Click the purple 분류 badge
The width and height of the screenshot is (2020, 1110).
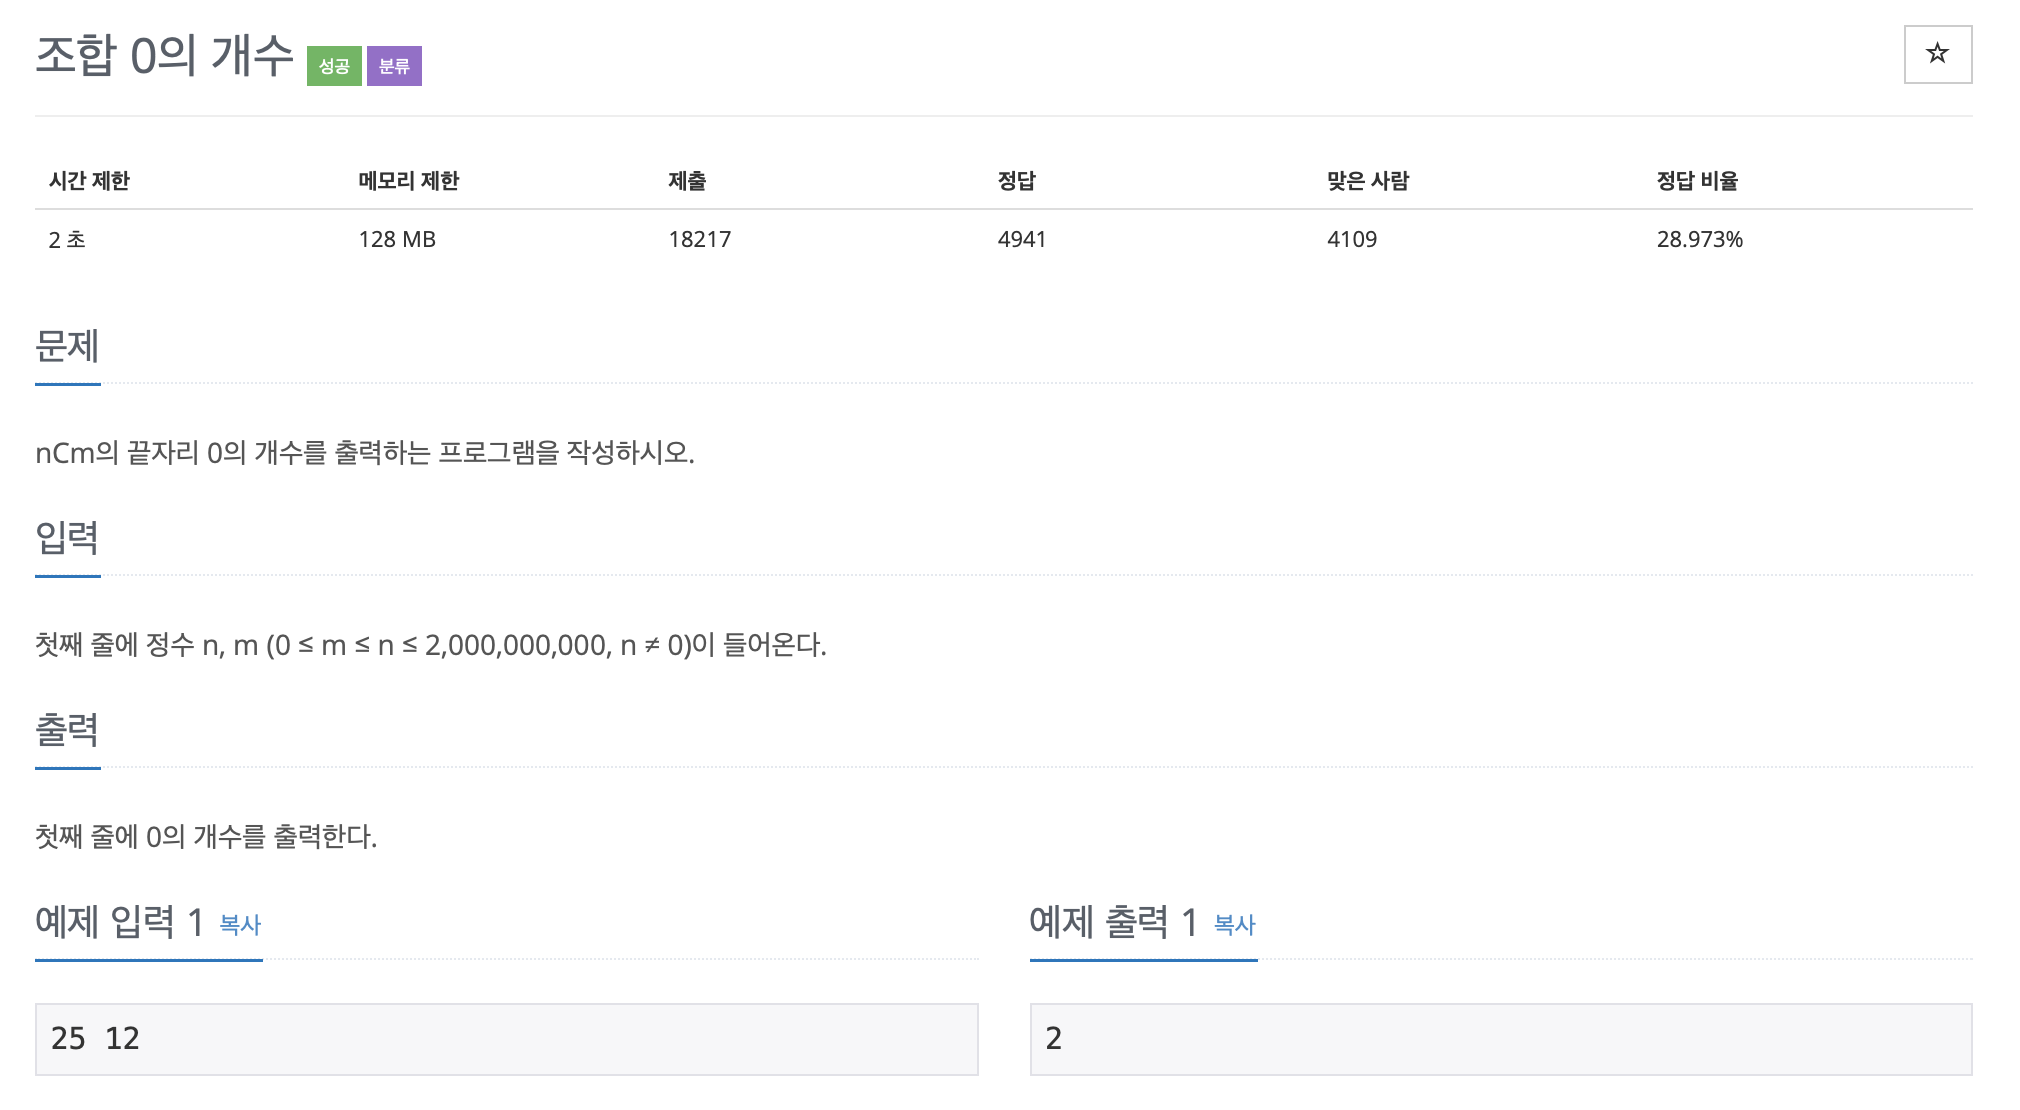pos(394,66)
